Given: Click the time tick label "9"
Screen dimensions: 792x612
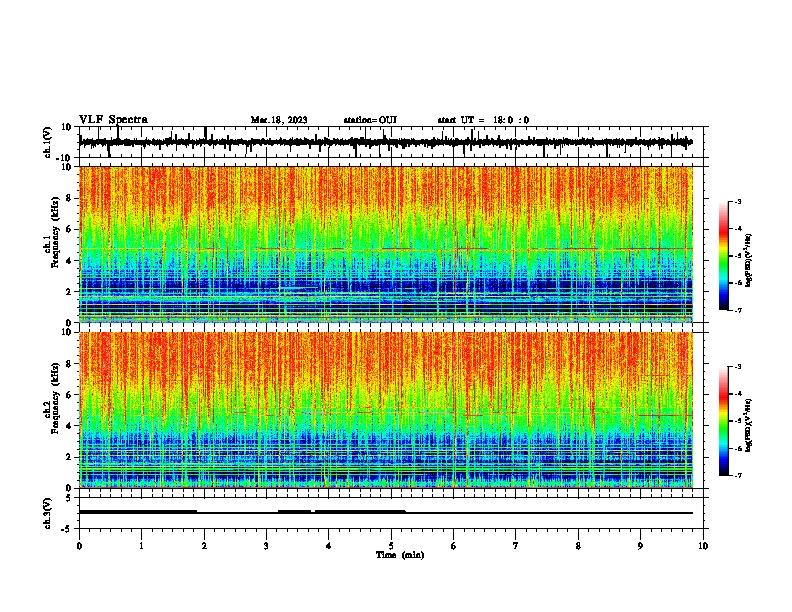Looking at the screenshot, I should tap(640, 546).
